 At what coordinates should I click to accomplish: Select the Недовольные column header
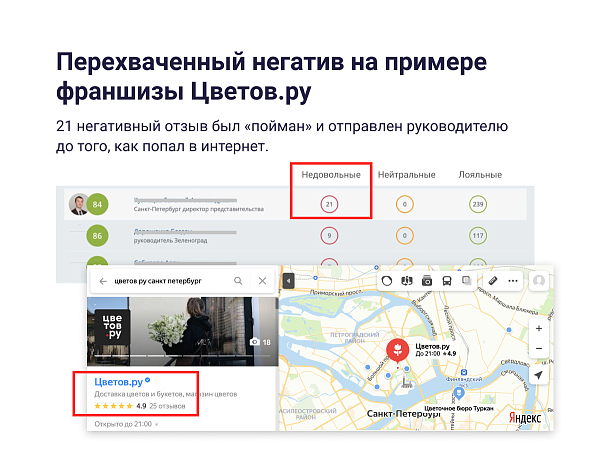click(x=331, y=175)
